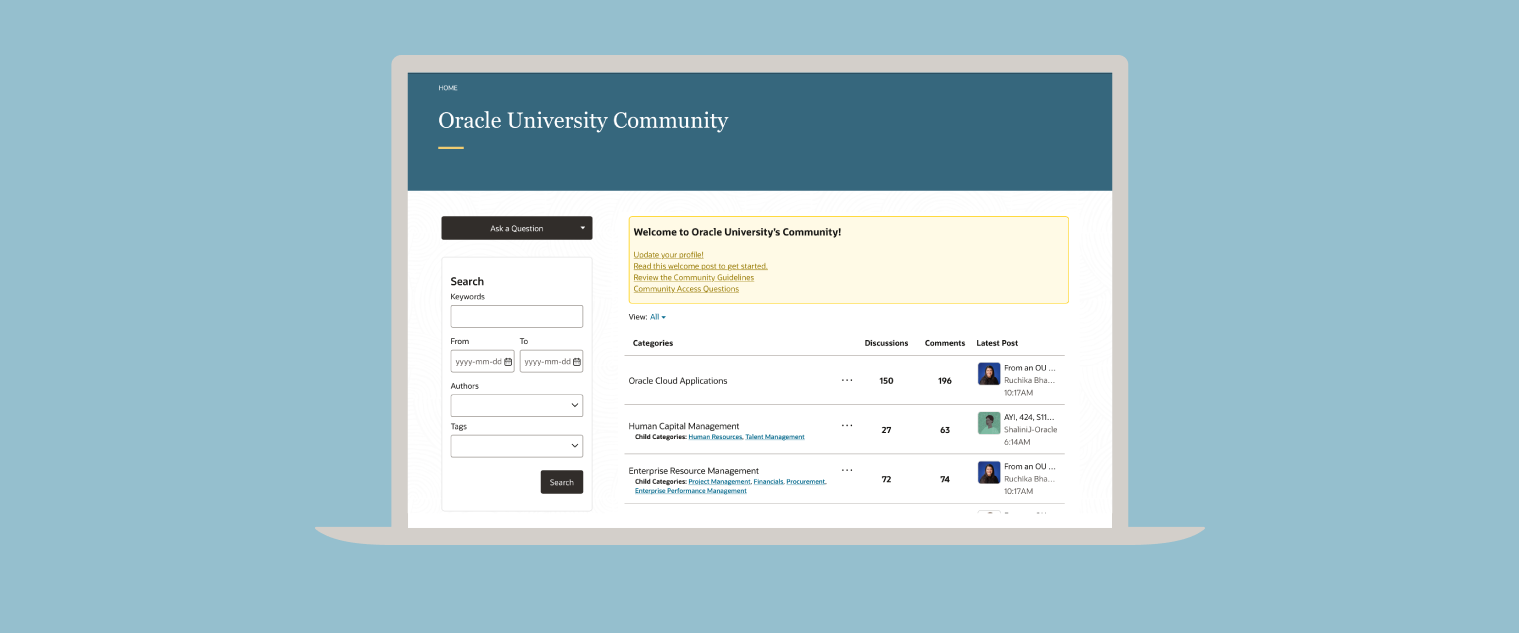Open the Update your profile link
This screenshot has height=633, width=1519.
pyautogui.click(x=668, y=255)
